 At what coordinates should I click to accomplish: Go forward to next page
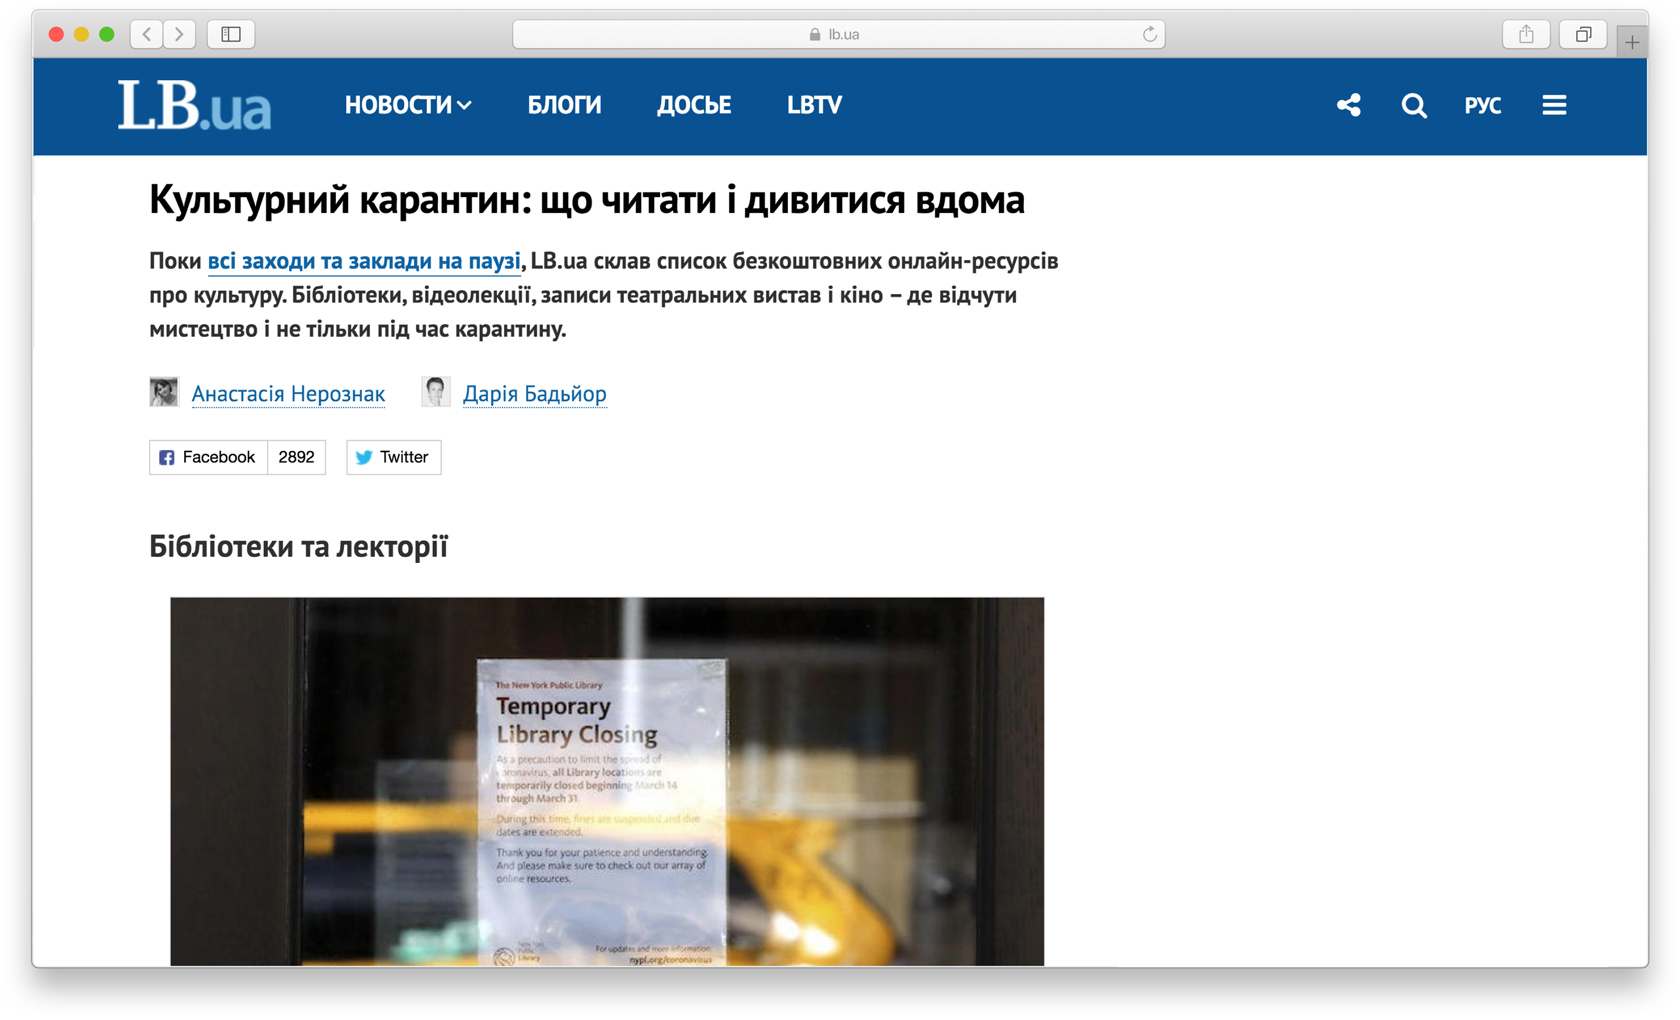179,34
